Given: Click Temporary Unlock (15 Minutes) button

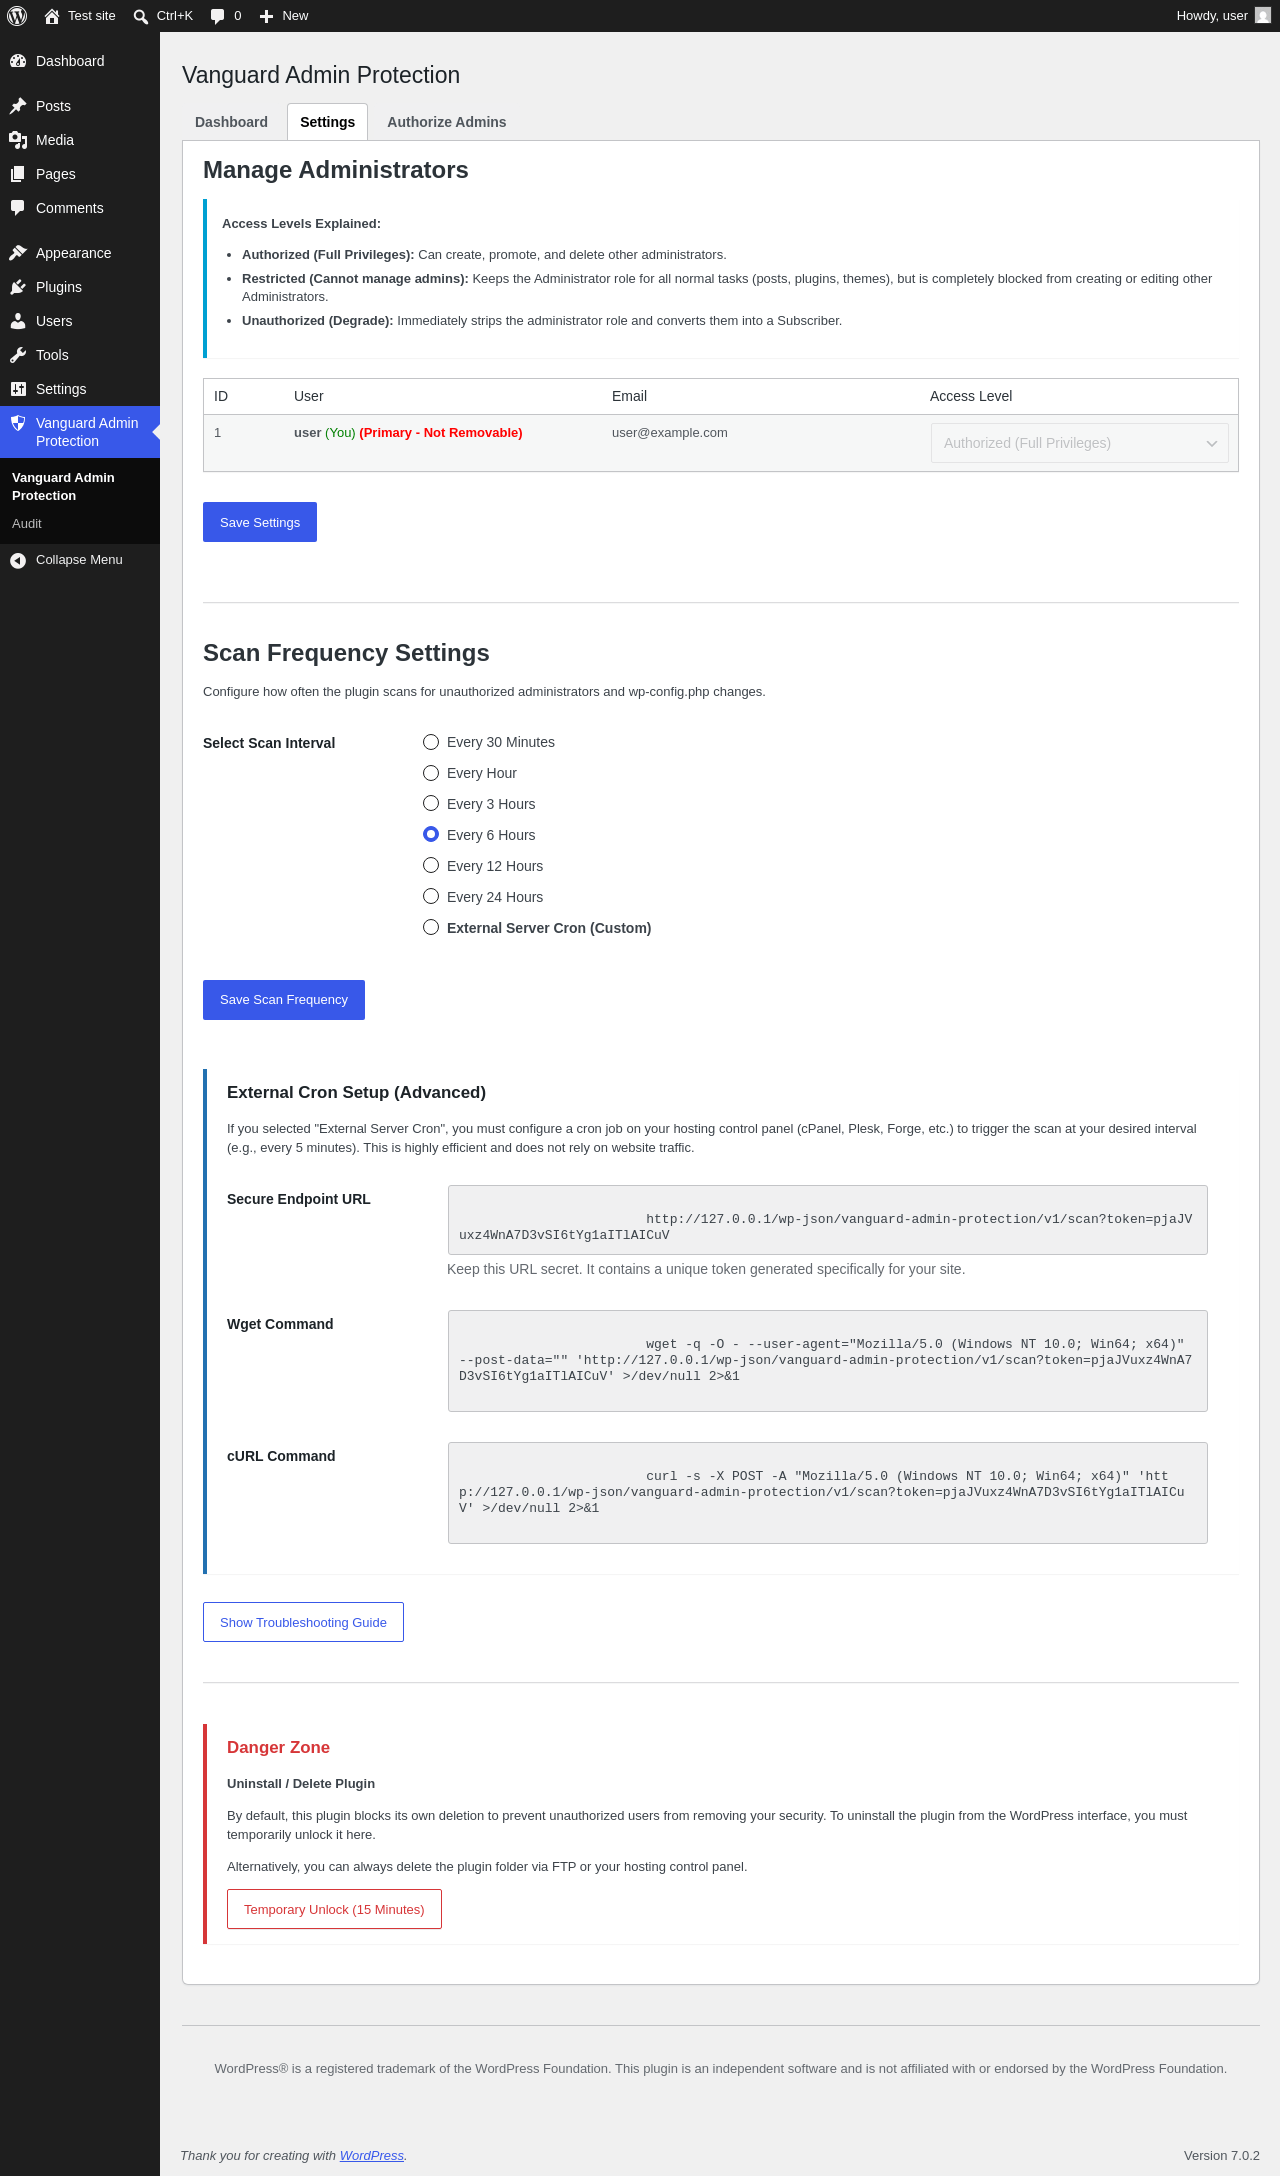Looking at the screenshot, I should point(334,1909).
